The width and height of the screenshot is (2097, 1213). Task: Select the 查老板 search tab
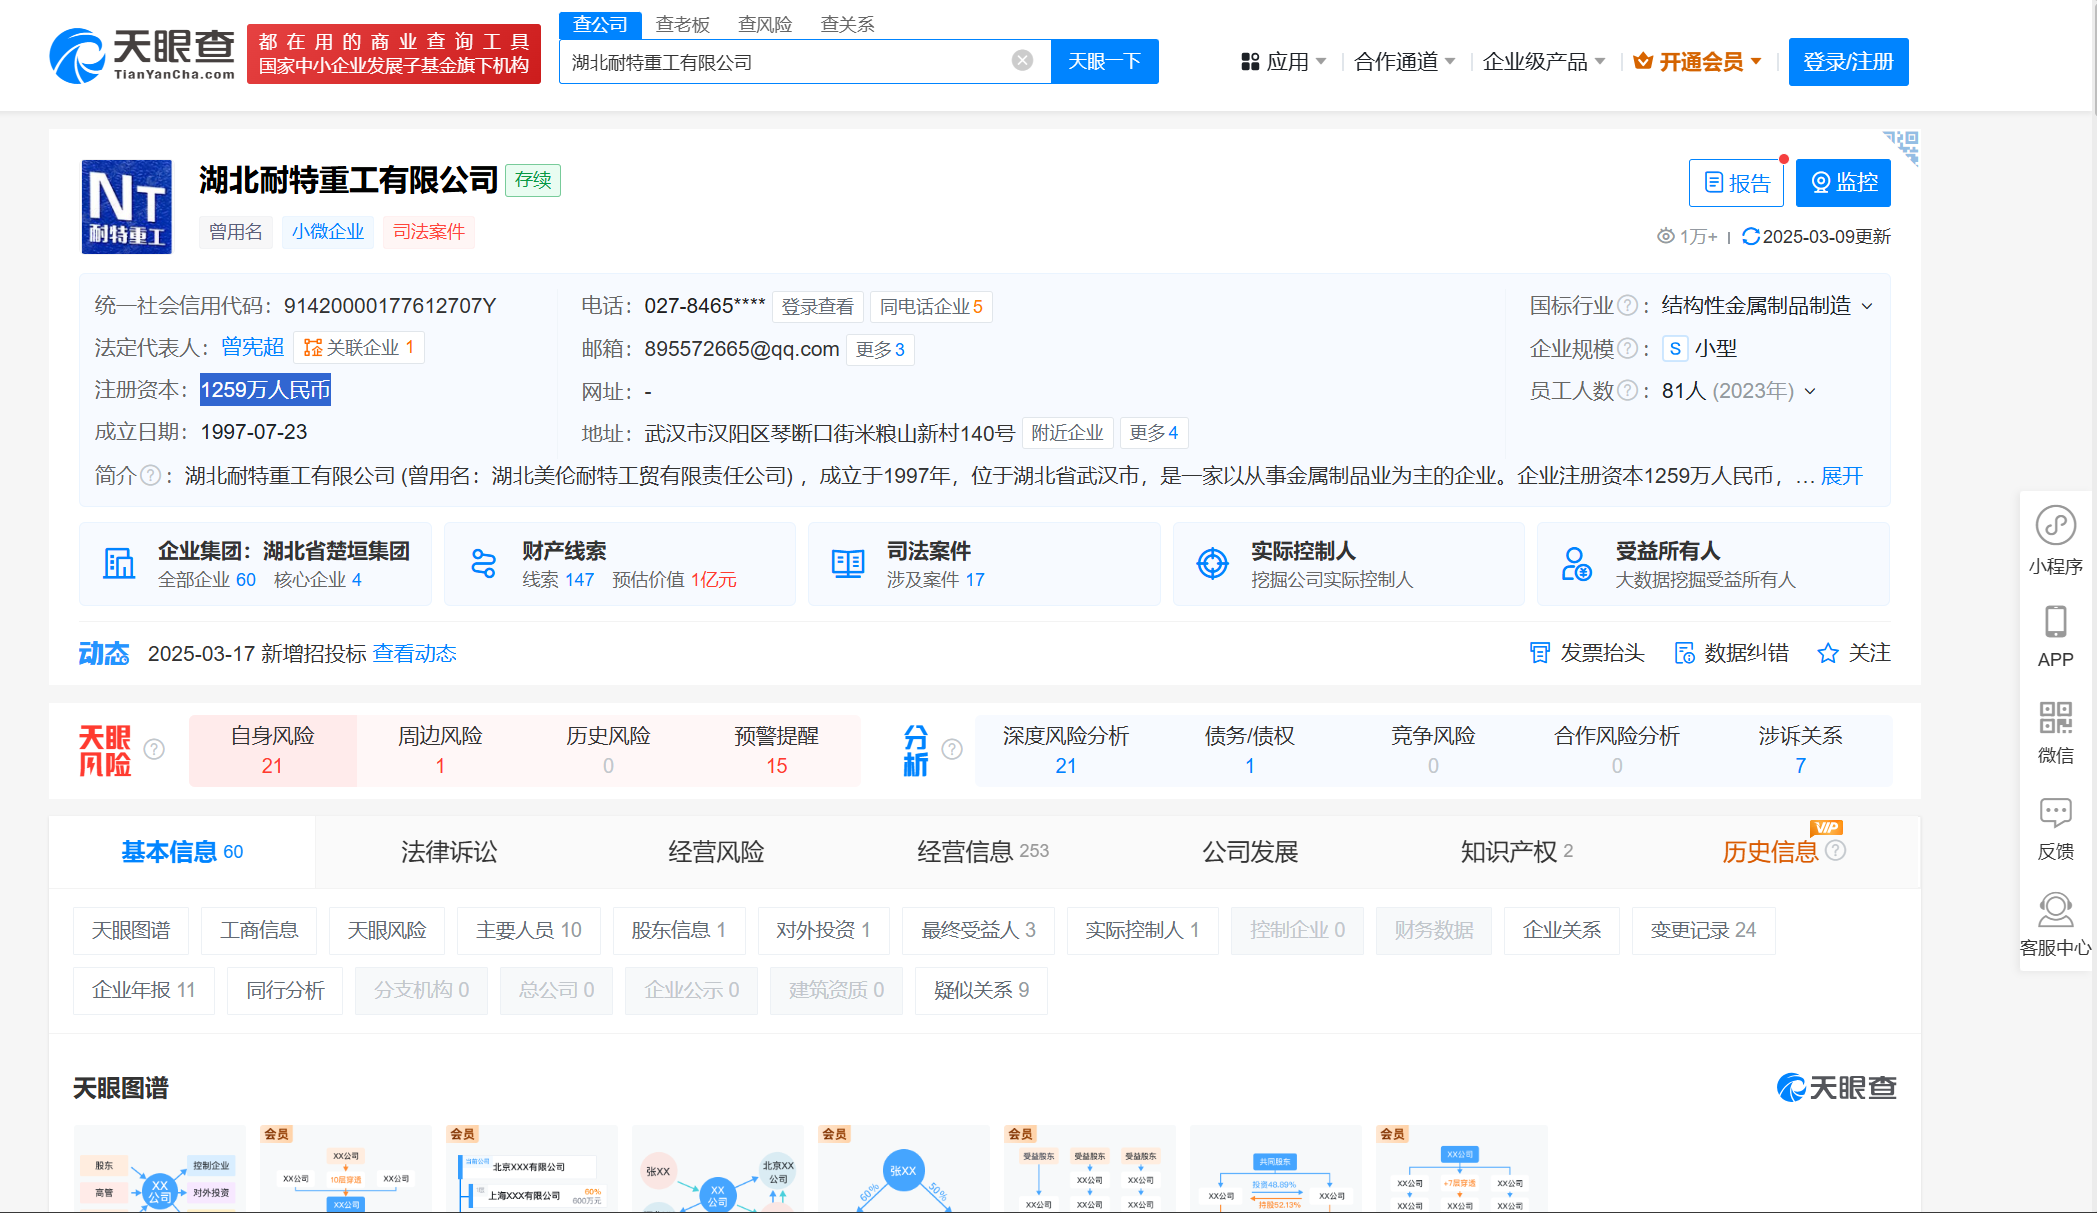point(683,24)
